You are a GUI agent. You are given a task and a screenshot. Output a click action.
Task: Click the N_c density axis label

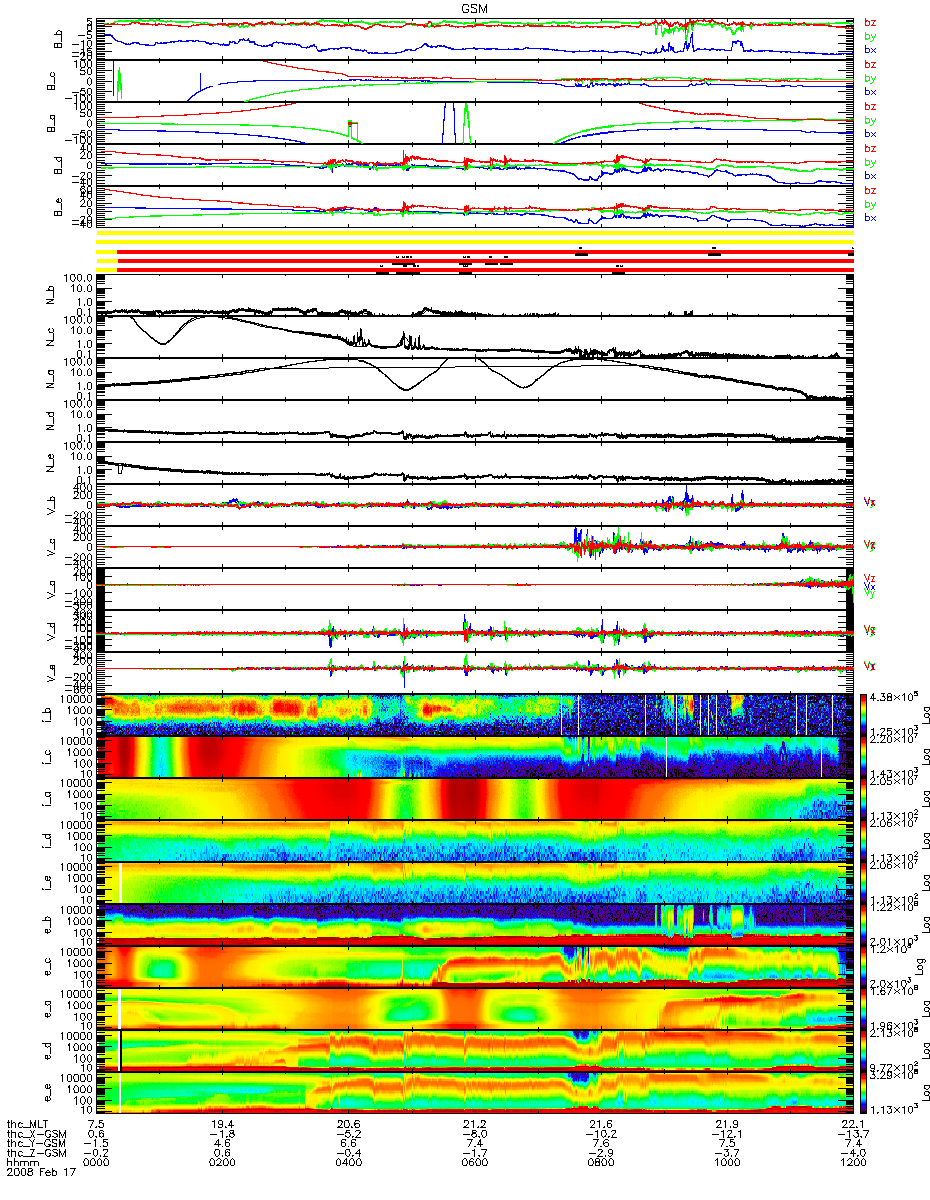pos(52,338)
